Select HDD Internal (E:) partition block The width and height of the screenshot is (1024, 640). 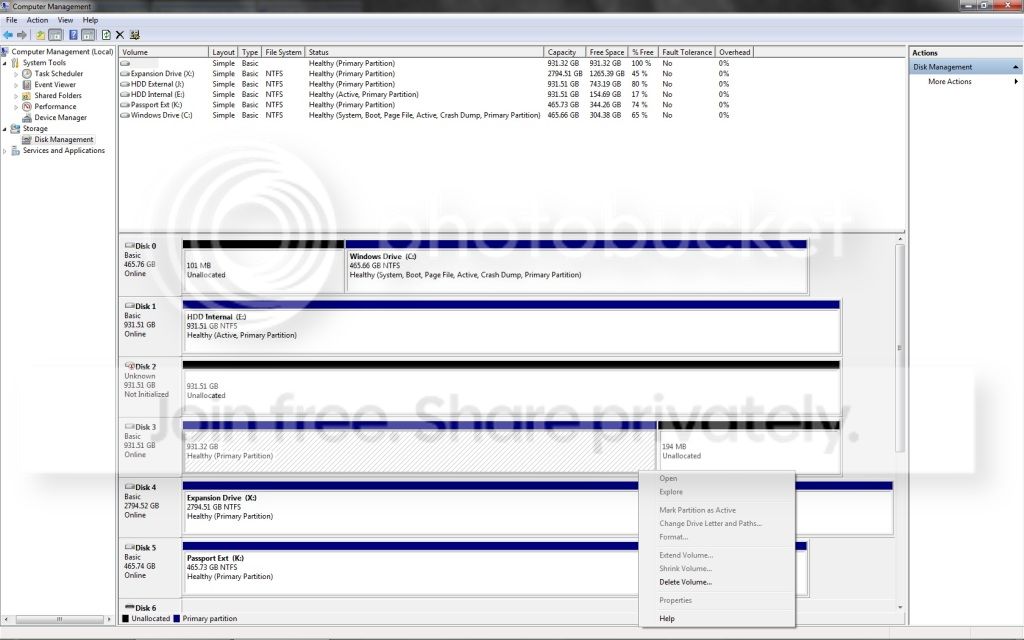pos(511,327)
